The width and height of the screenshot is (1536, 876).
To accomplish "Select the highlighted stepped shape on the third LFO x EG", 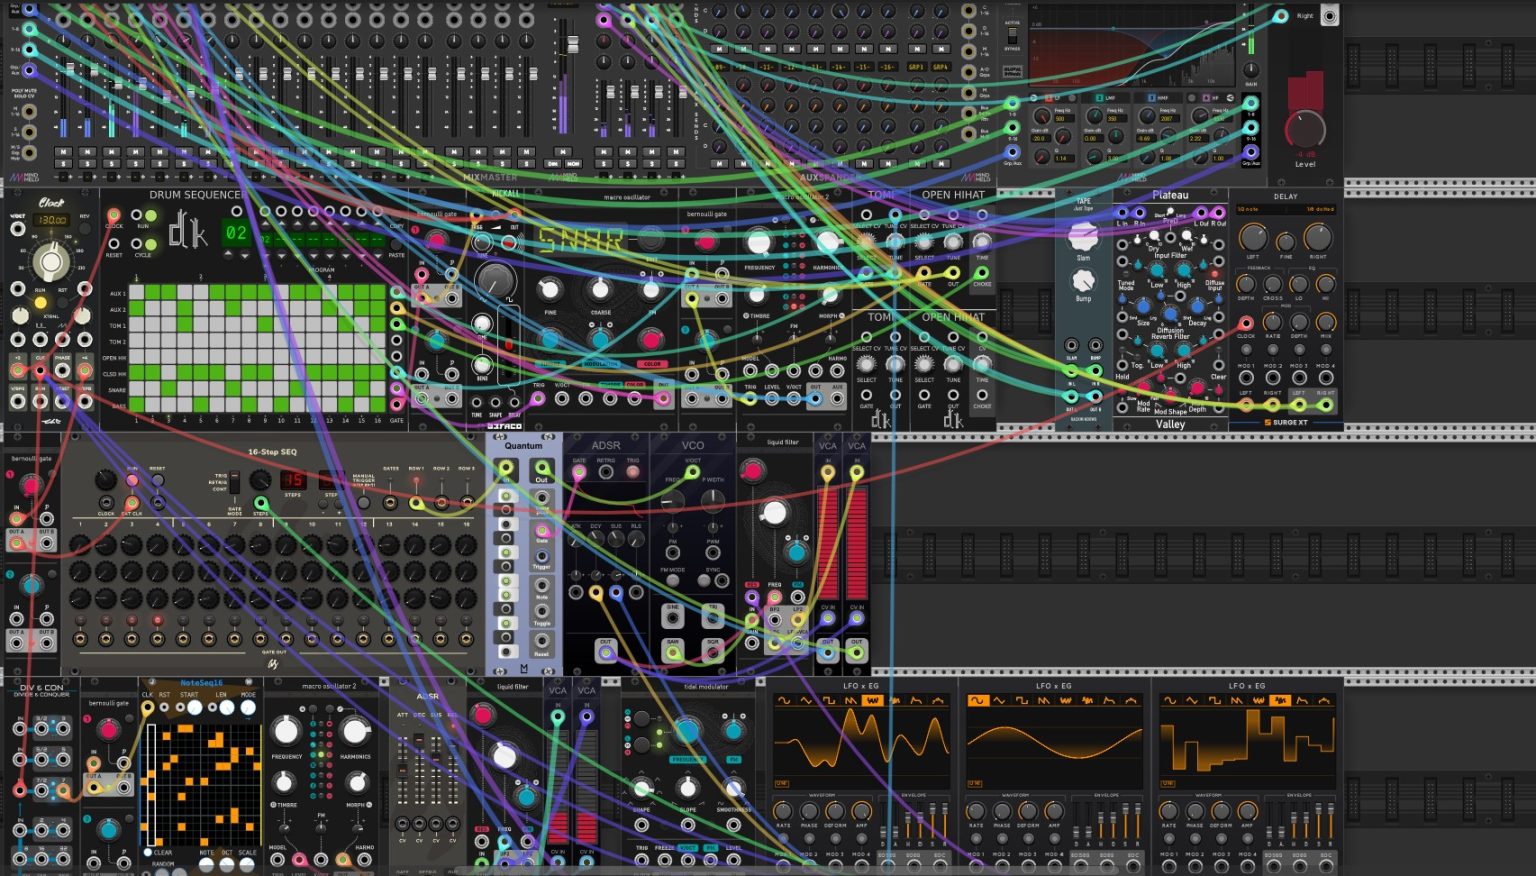I will click(x=1282, y=701).
